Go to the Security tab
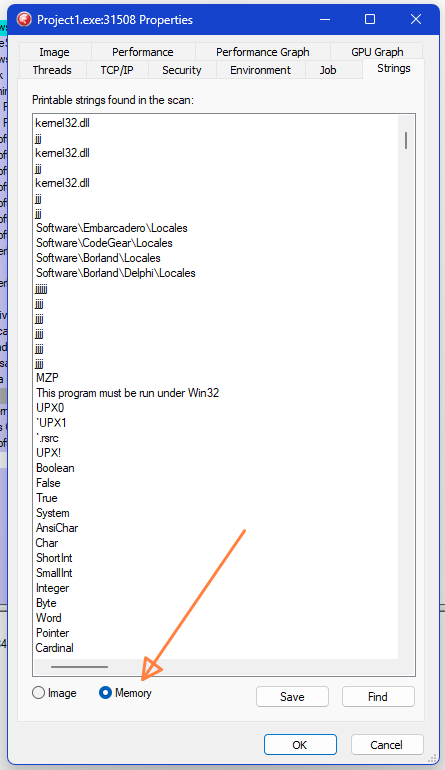This screenshot has width=445, height=770. tap(182, 70)
